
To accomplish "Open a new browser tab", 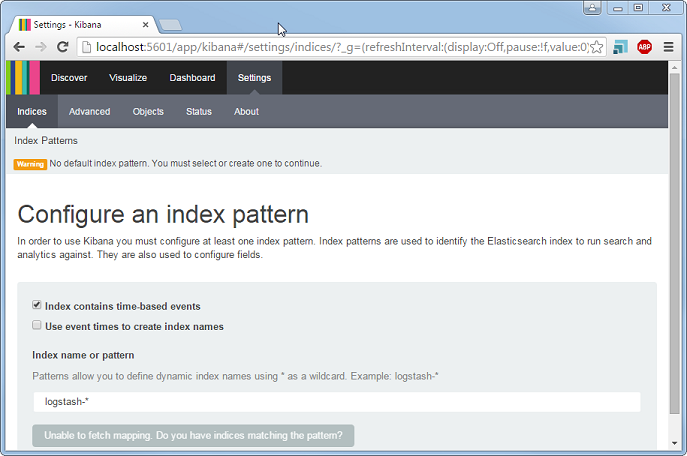I will pyautogui.click(x=170, y=25).
